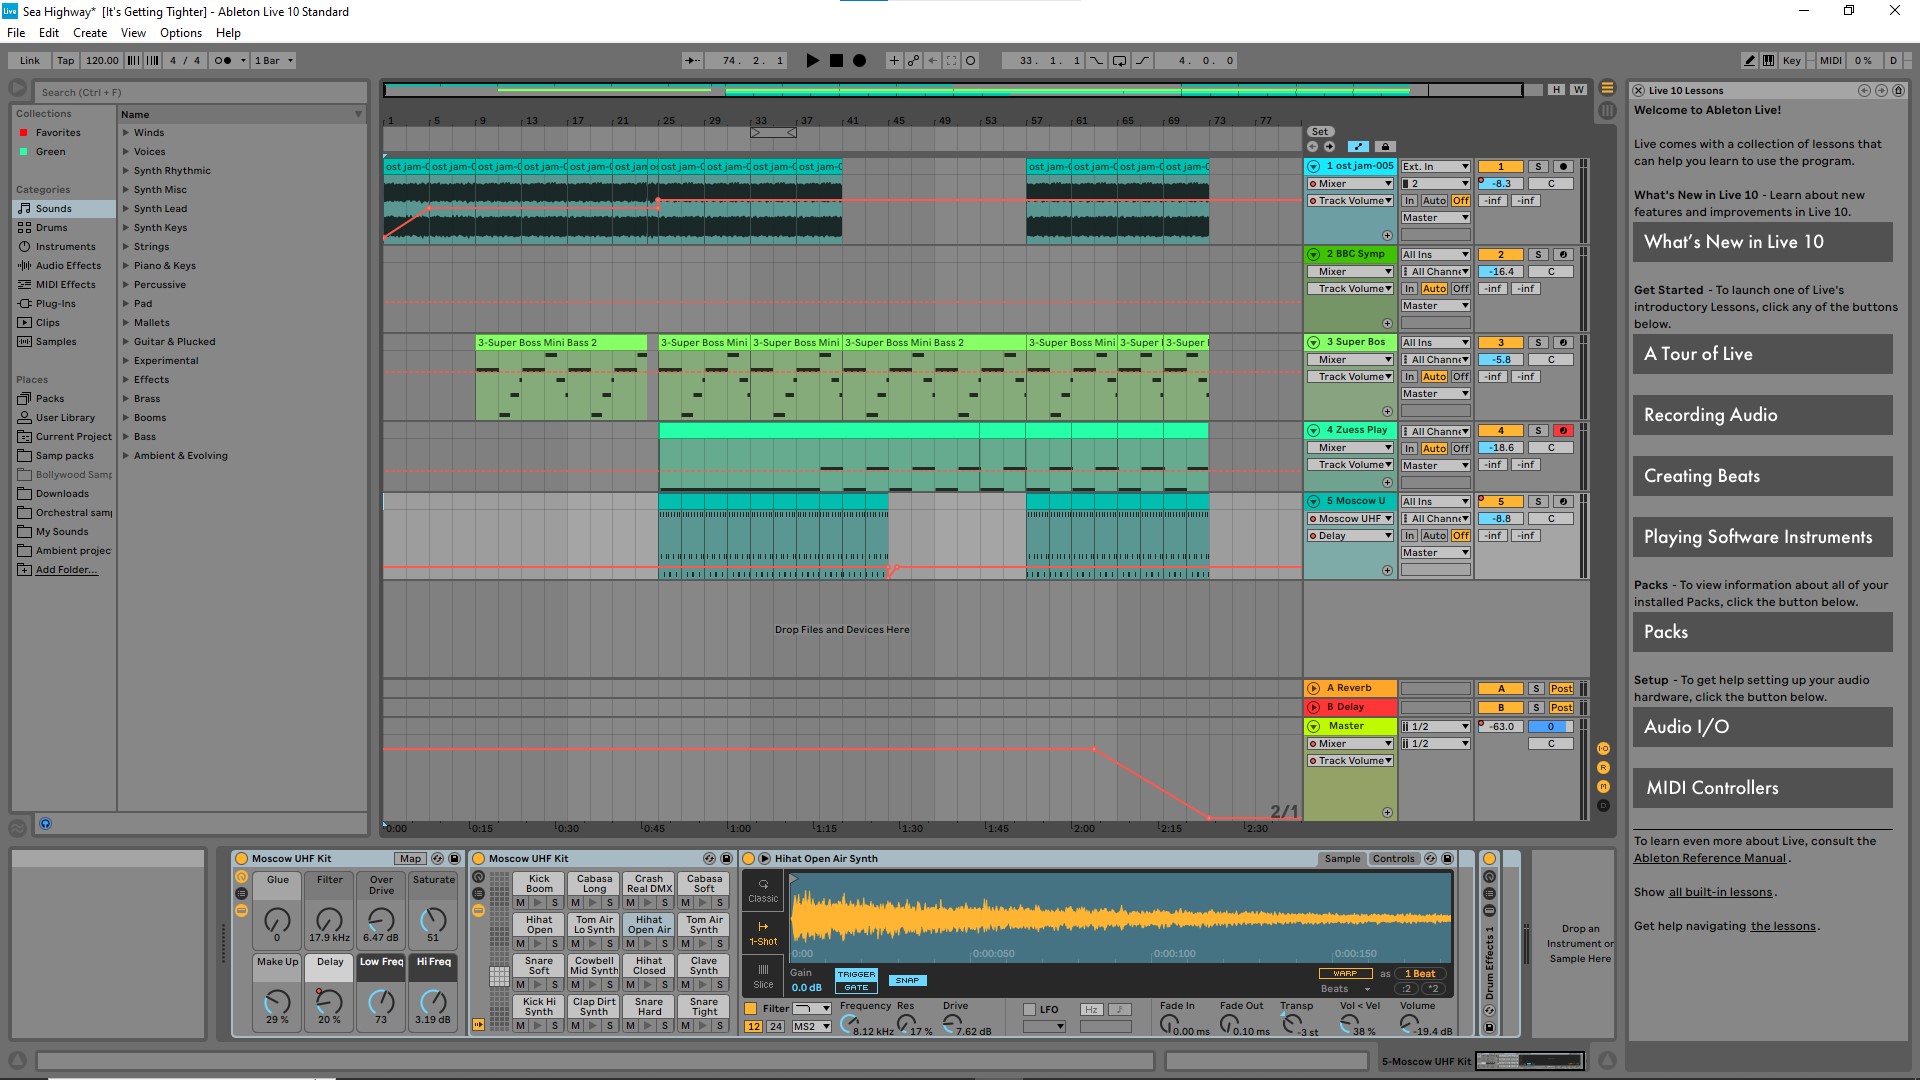Open Packs in browser places

tap(50, 399)
